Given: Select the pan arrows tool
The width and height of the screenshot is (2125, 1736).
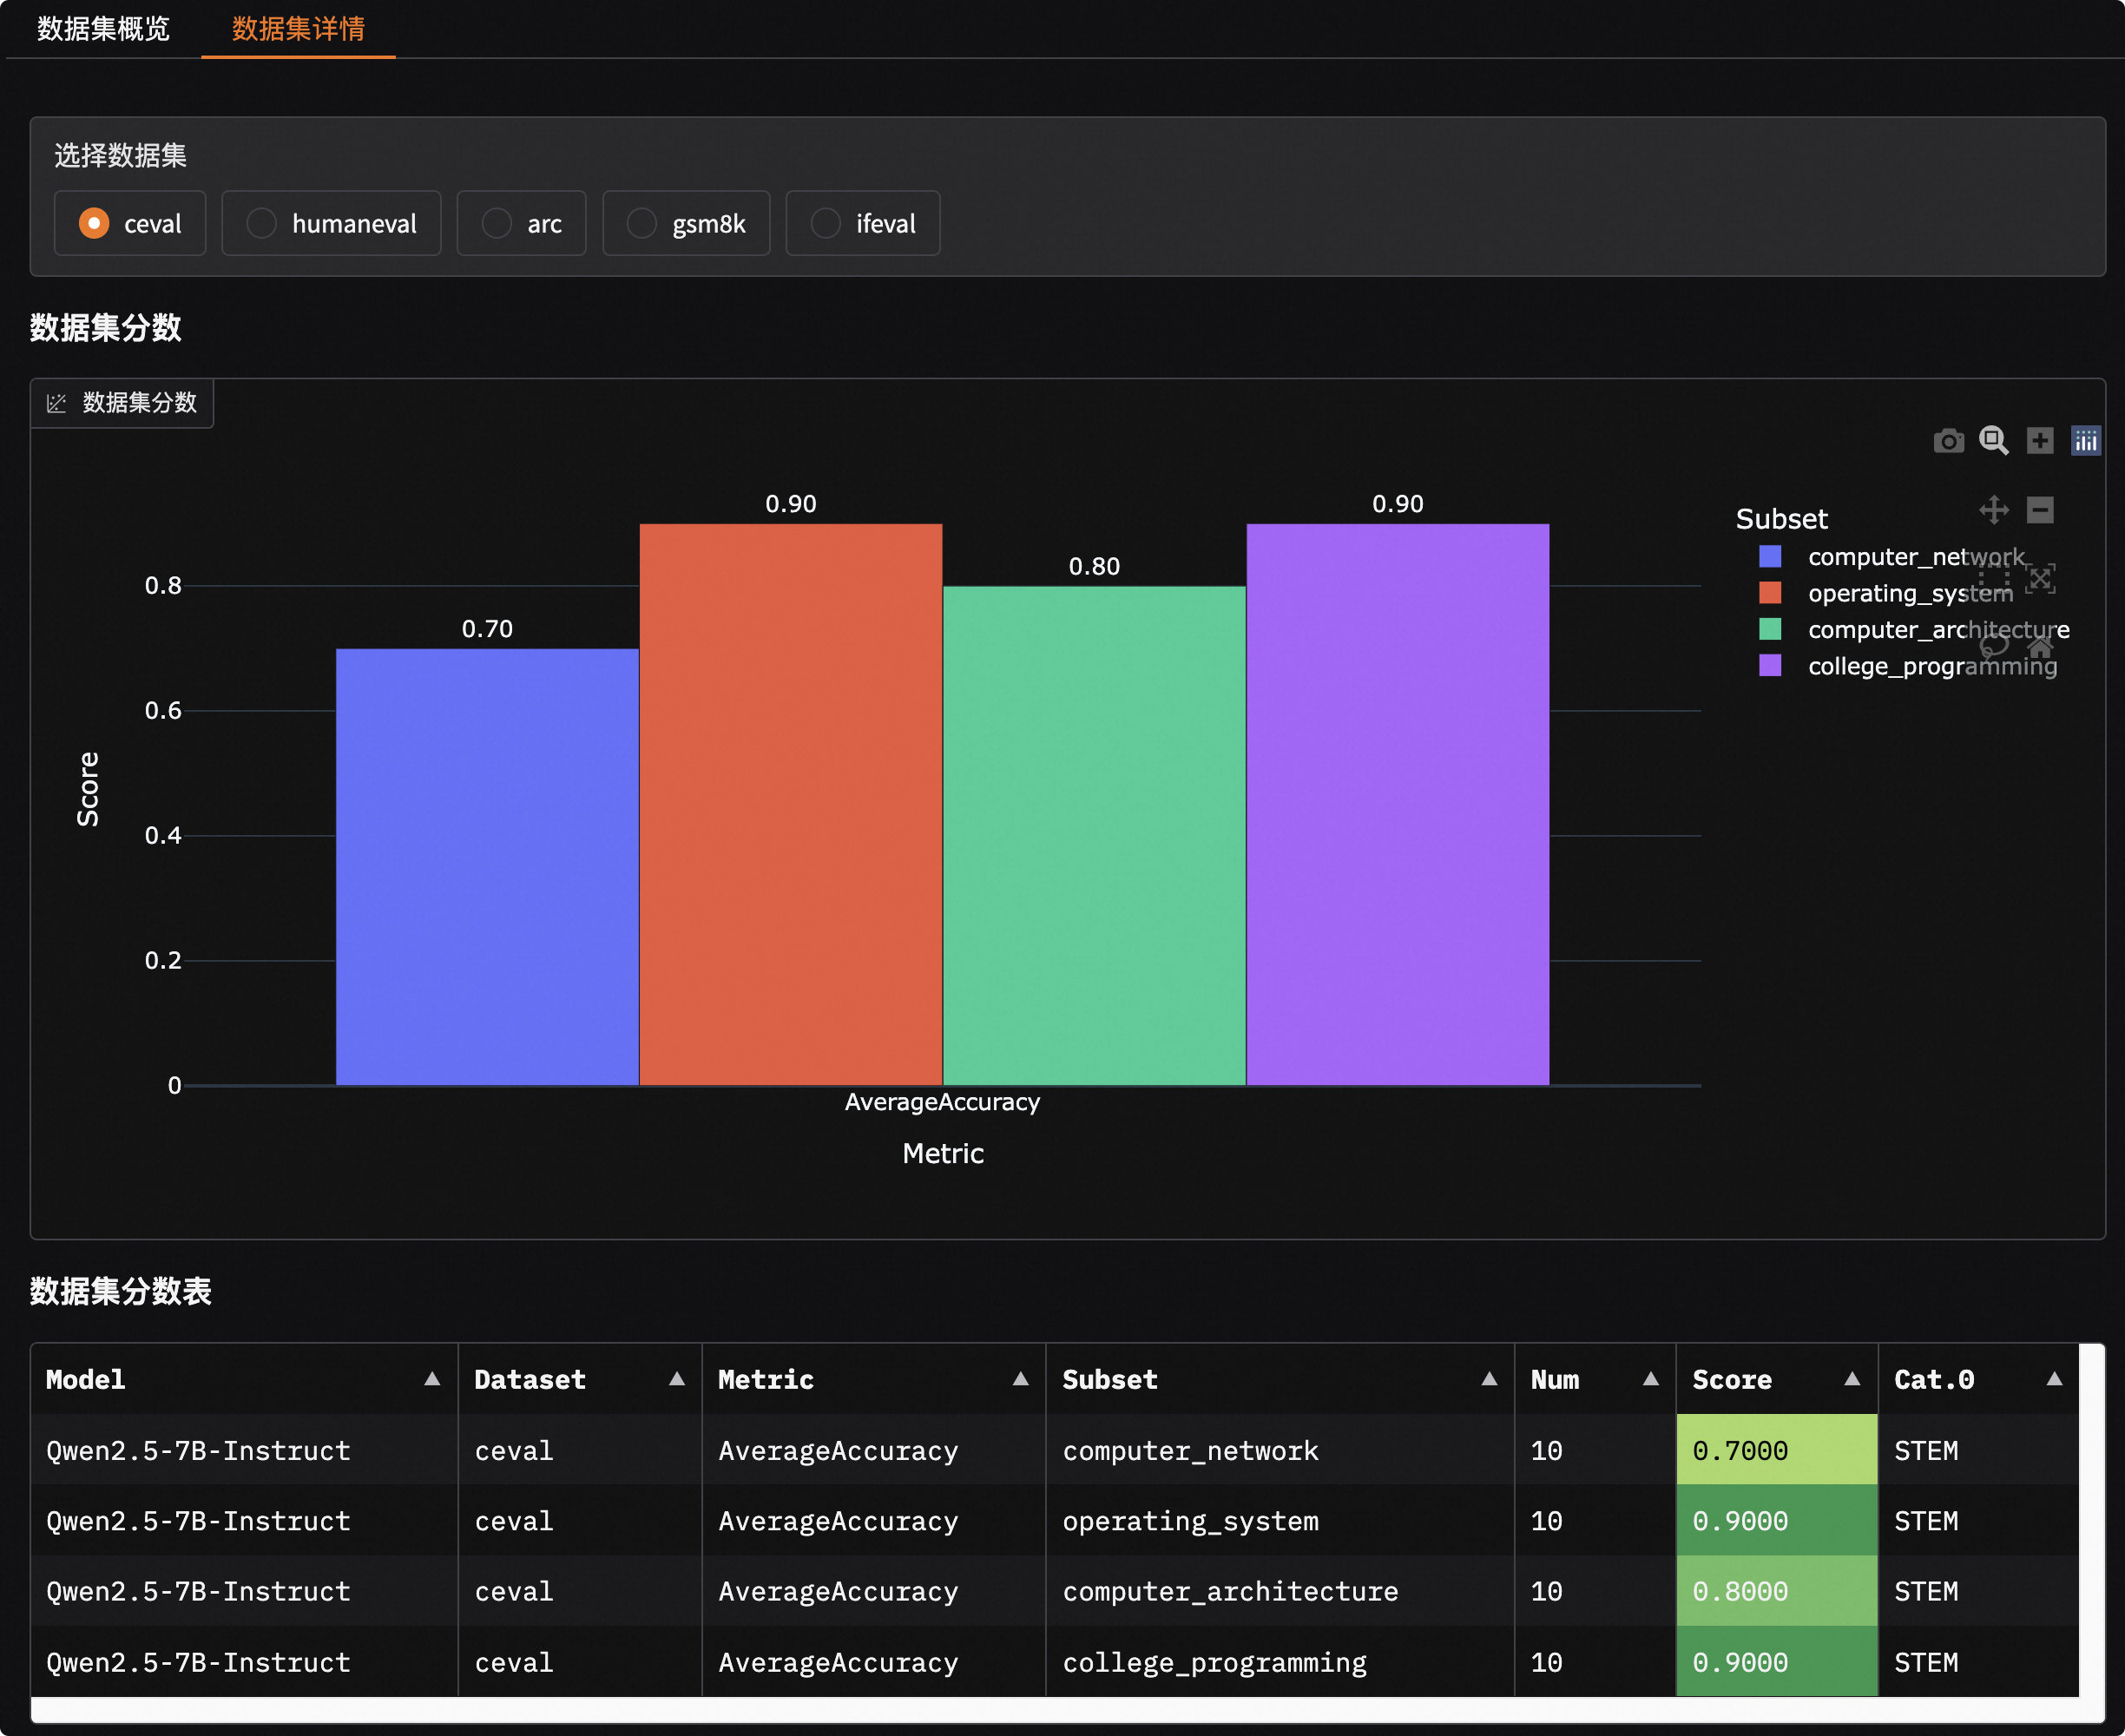Looking at the screenshot, I should 1994,510.
